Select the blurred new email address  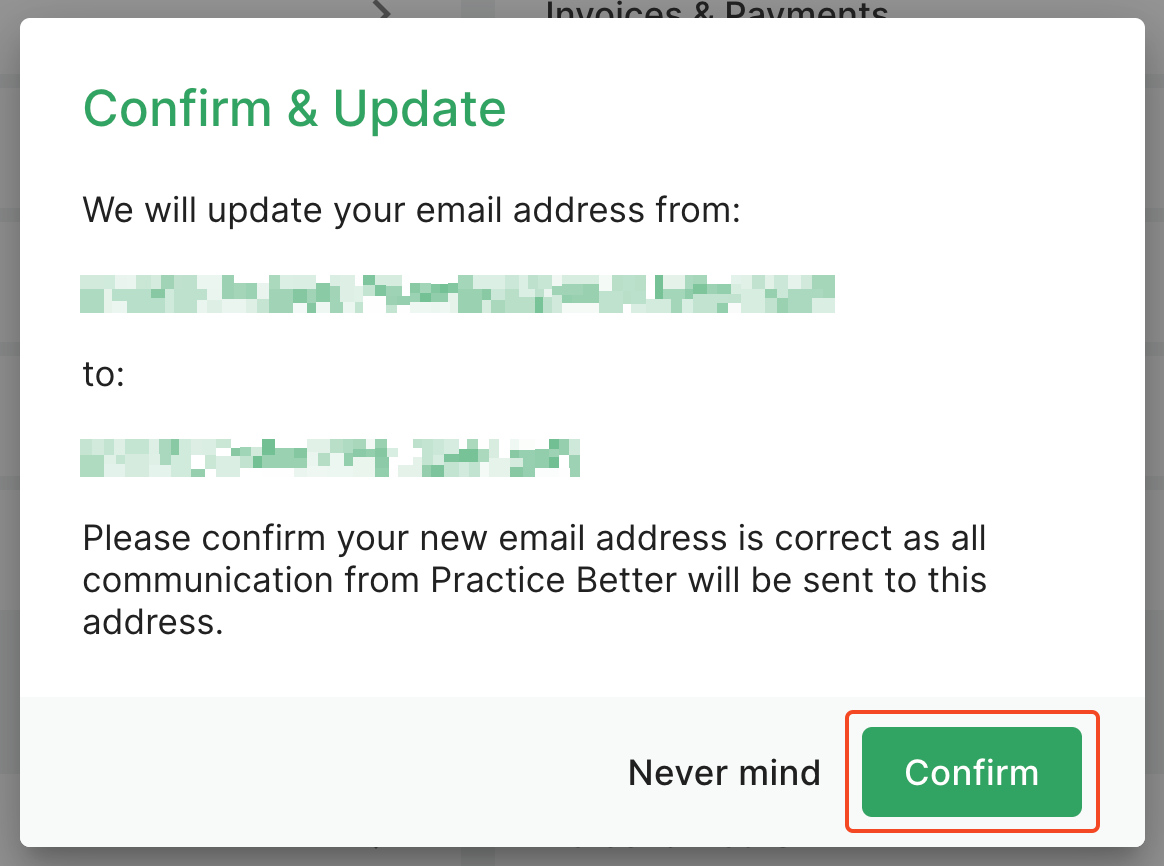330,458
